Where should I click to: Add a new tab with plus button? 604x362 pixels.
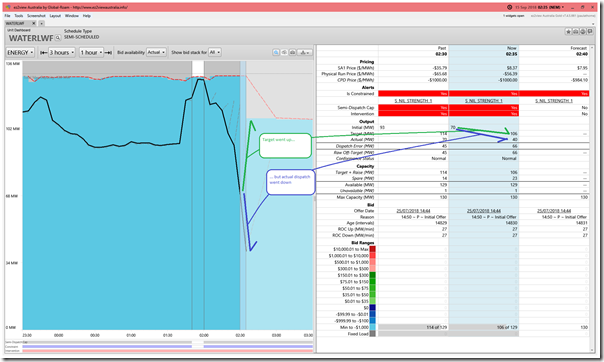click(41, 23)
